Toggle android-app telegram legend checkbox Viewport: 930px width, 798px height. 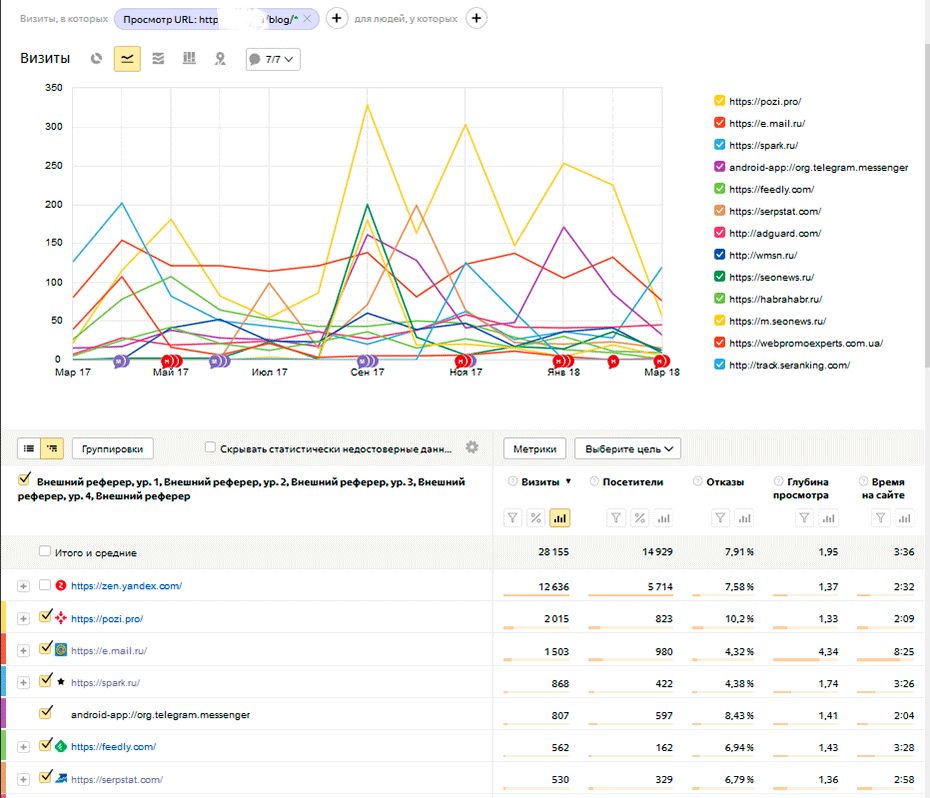tap(719, 166)
